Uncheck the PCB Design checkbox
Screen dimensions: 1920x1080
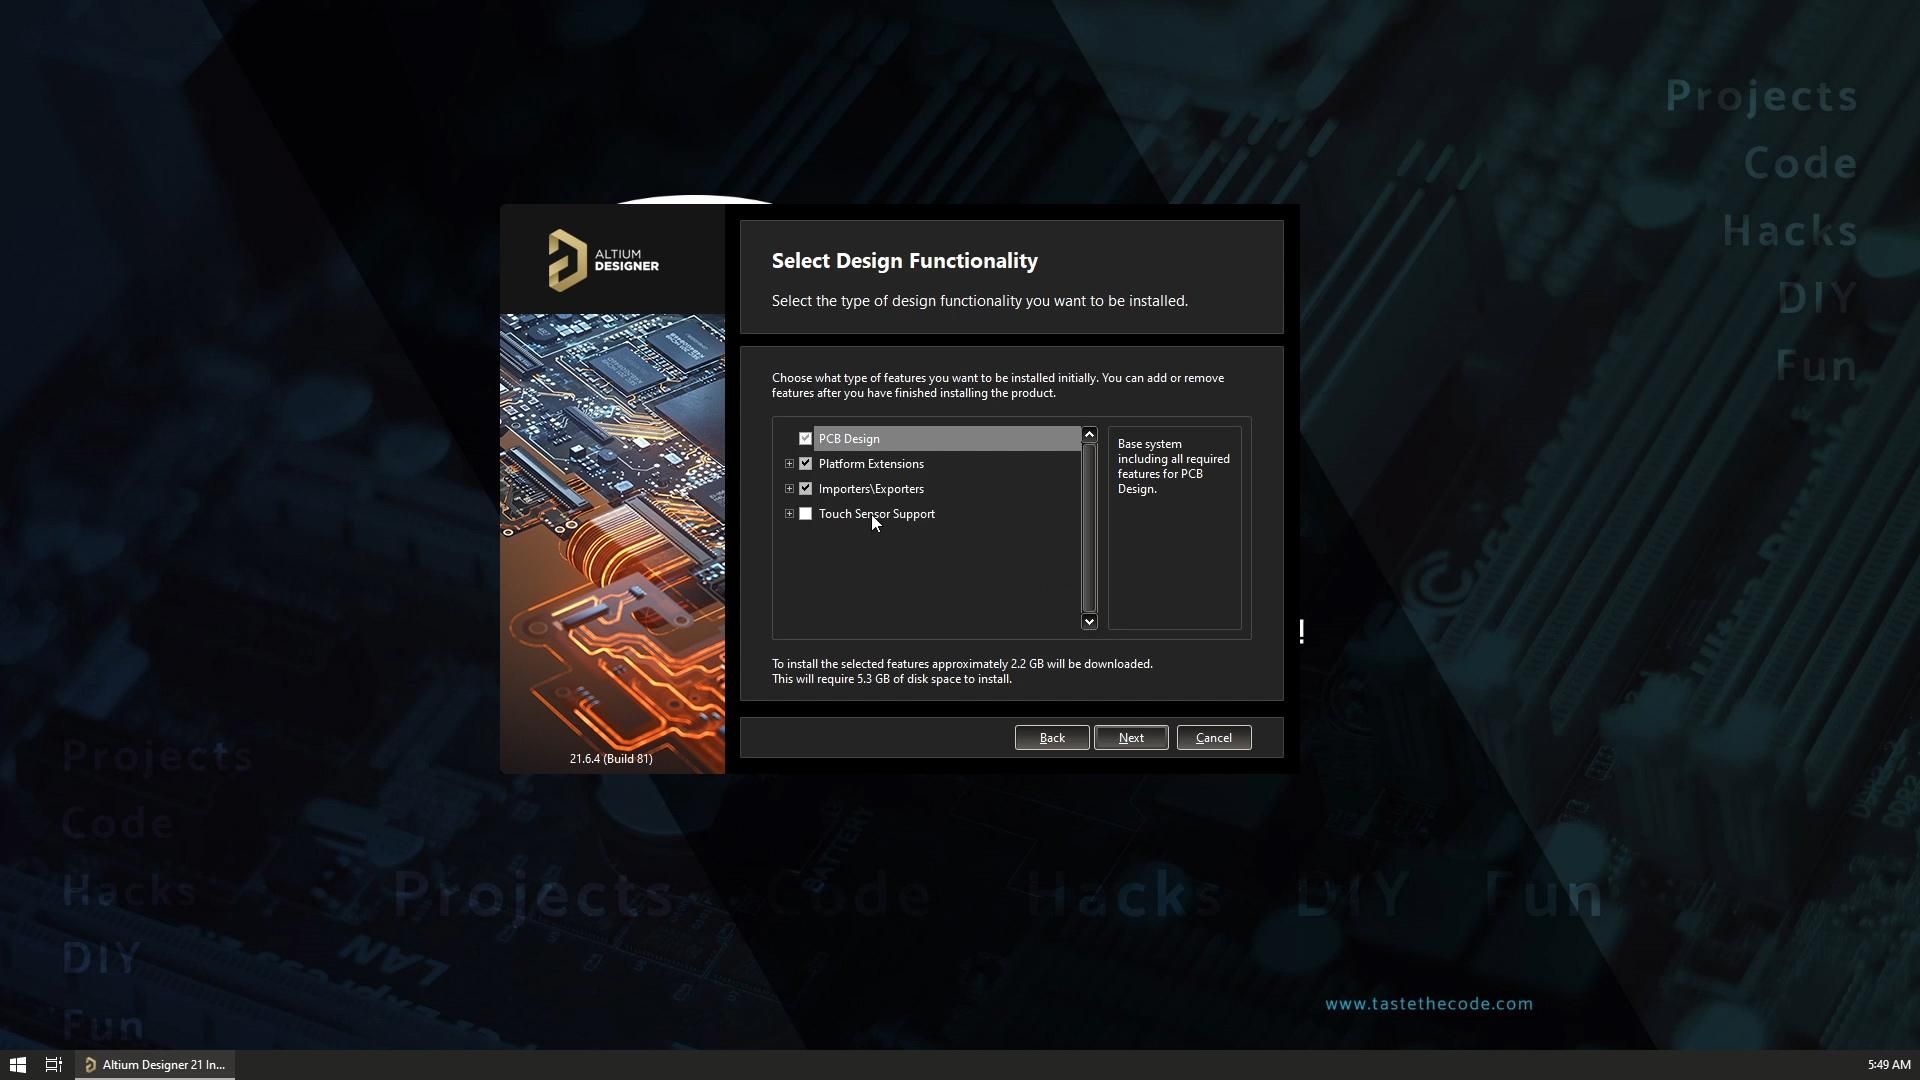804,438
